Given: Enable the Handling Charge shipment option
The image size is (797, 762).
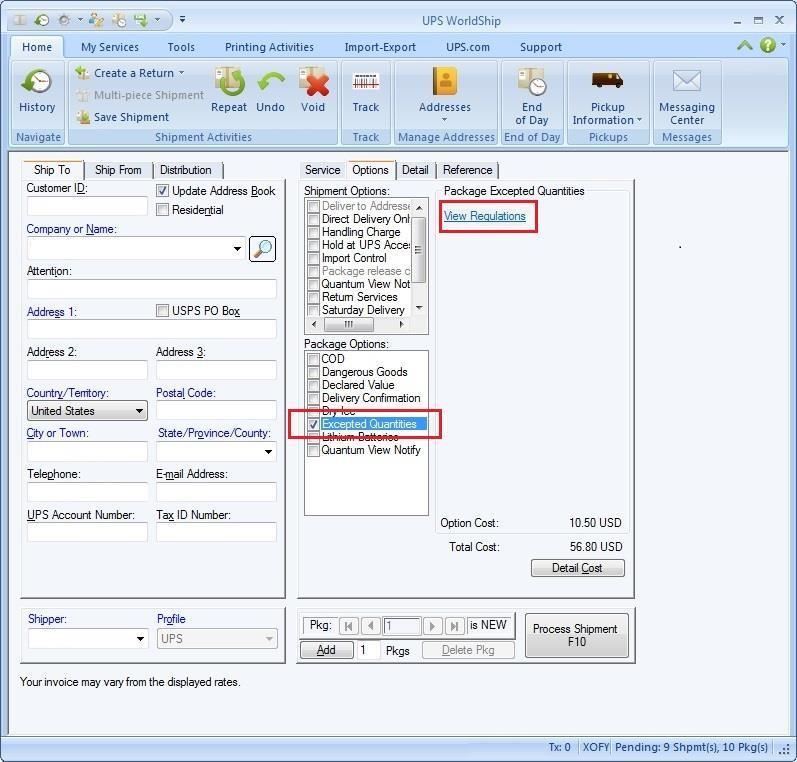Looking at the screenshot, I should pos(314,232).
